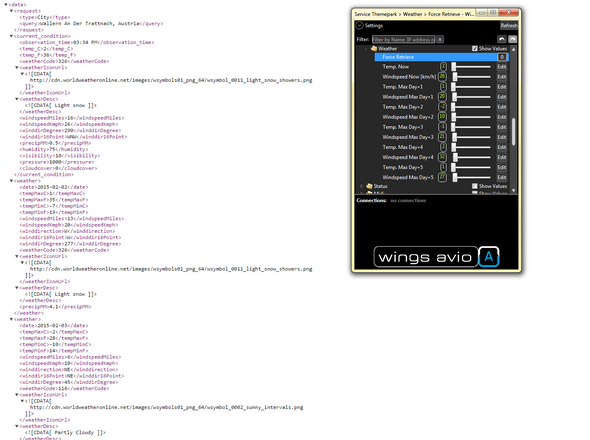
Task: Check Show Values for Status
Action: [475, 186]
